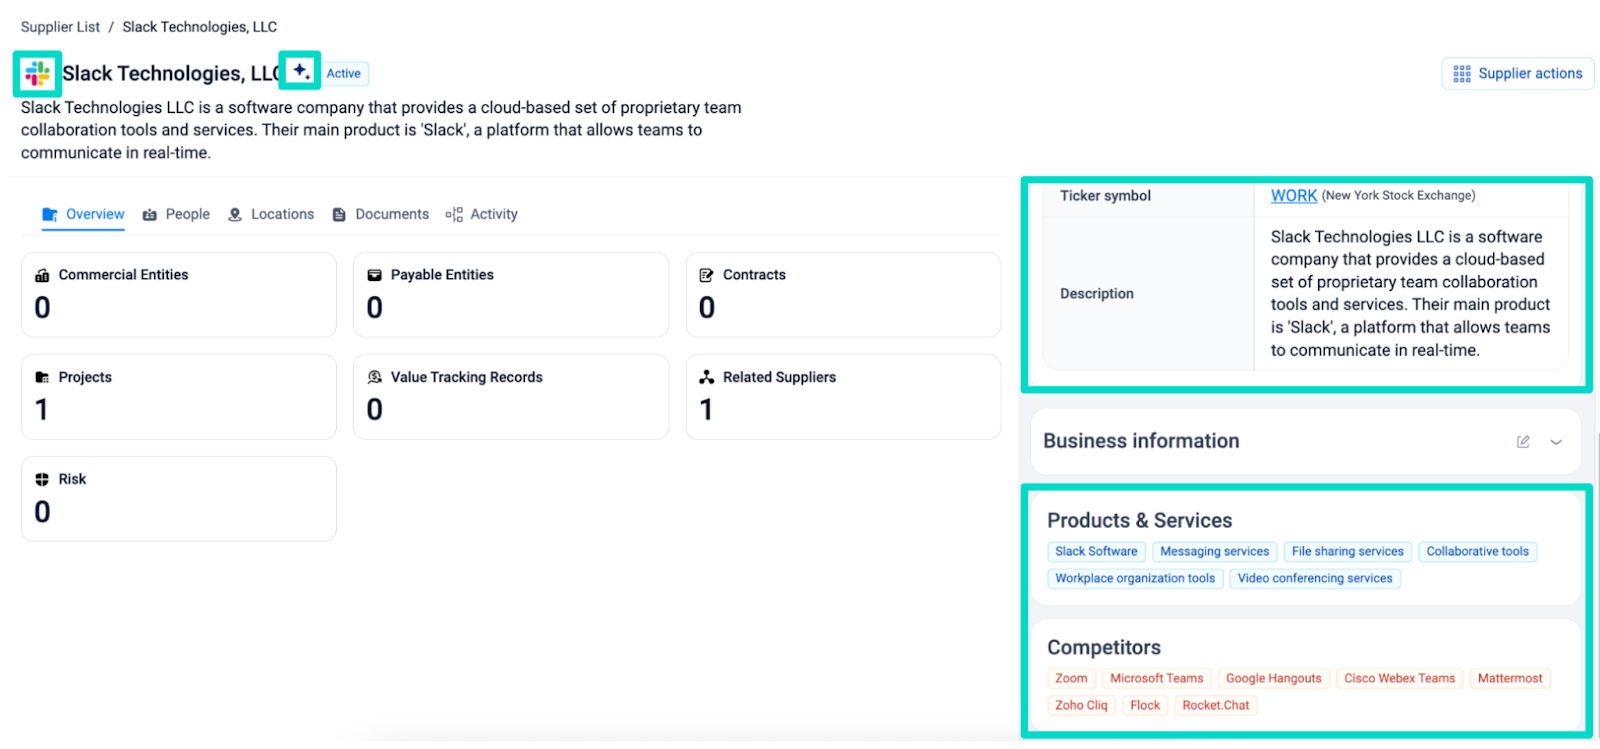Image resolution: width=1600 pixels, height=749 pixels.
Task: Go to the Activity tab
Action: pos(482,214)
